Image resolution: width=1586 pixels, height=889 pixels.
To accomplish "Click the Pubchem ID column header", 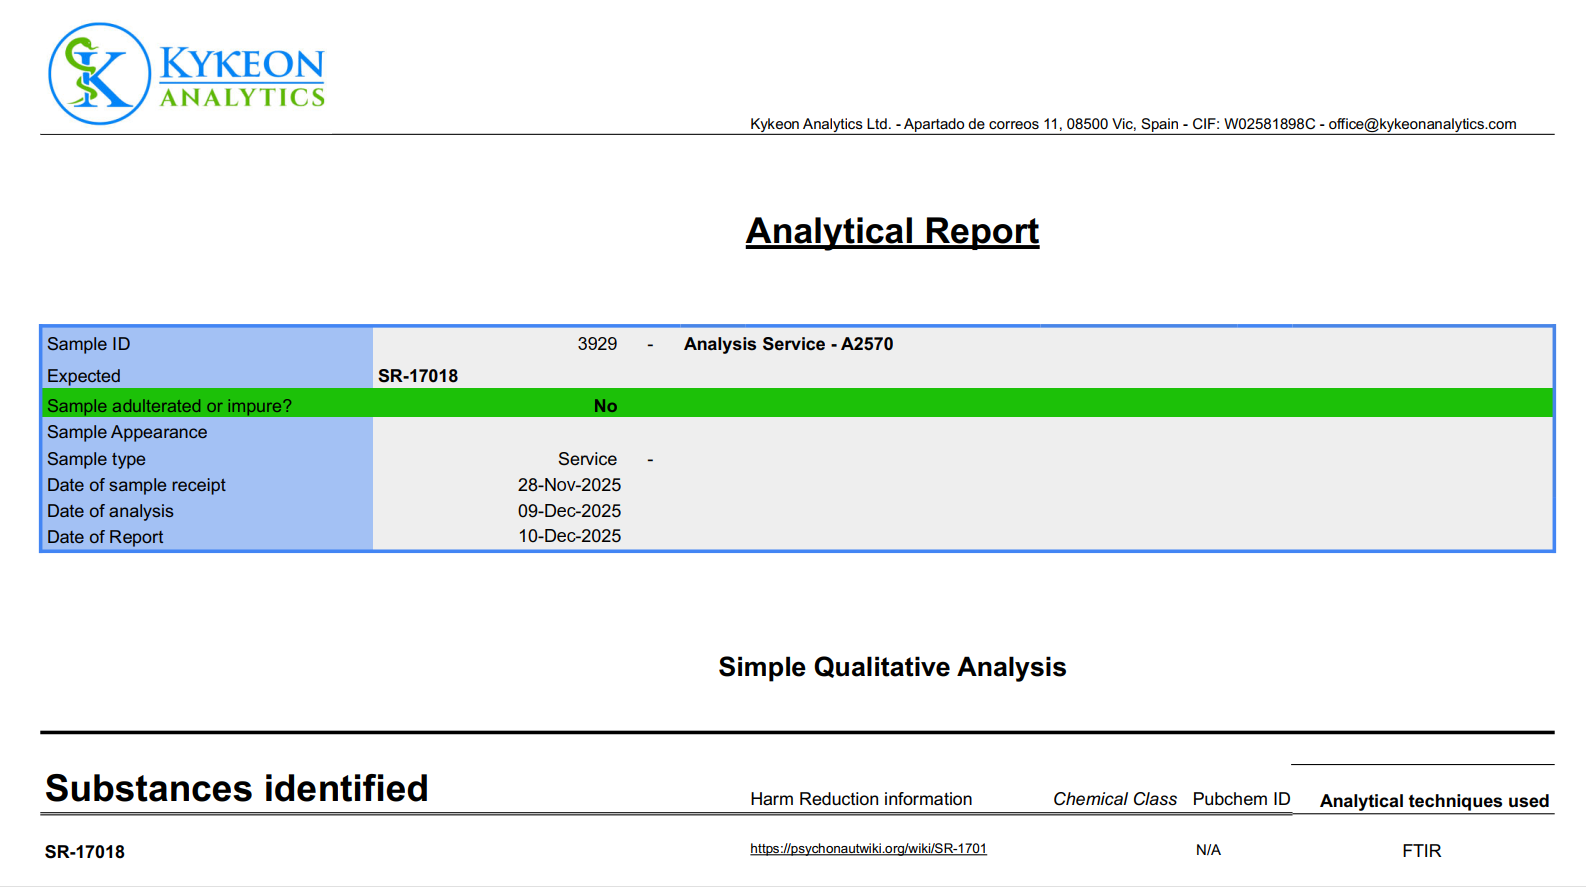I will coord(1241,799).
